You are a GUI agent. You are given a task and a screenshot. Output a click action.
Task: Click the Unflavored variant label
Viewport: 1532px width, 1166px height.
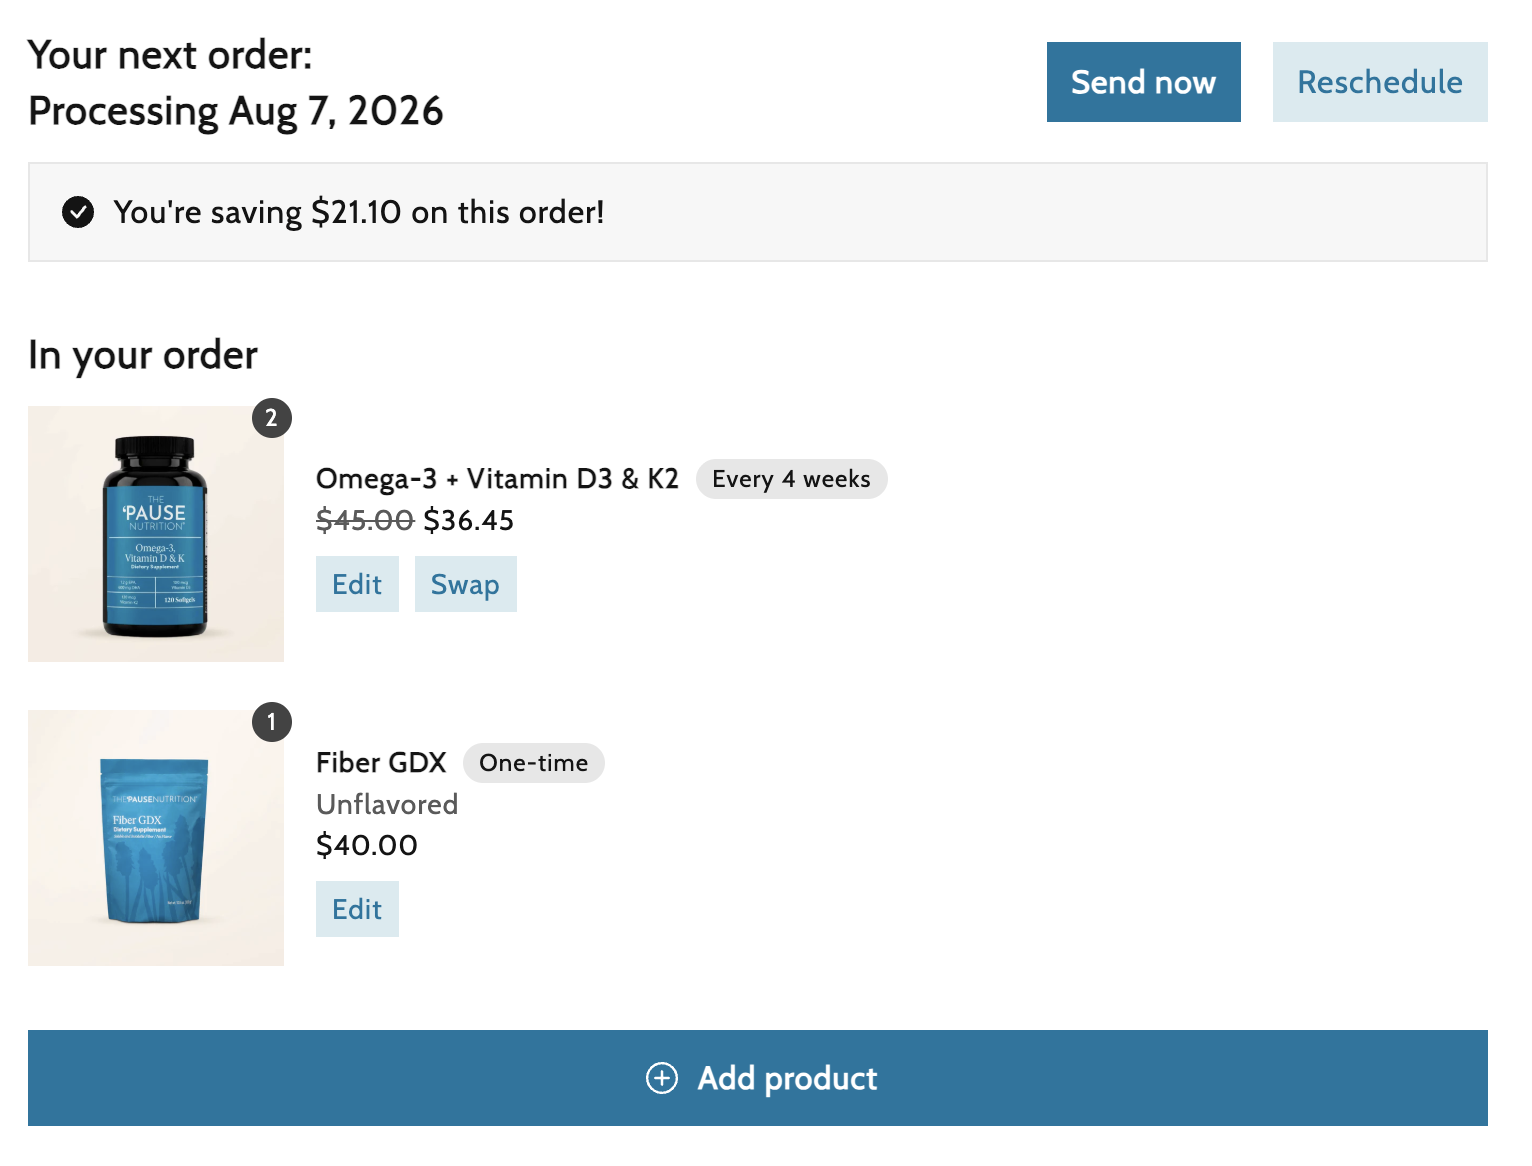(x=387, y=804)
